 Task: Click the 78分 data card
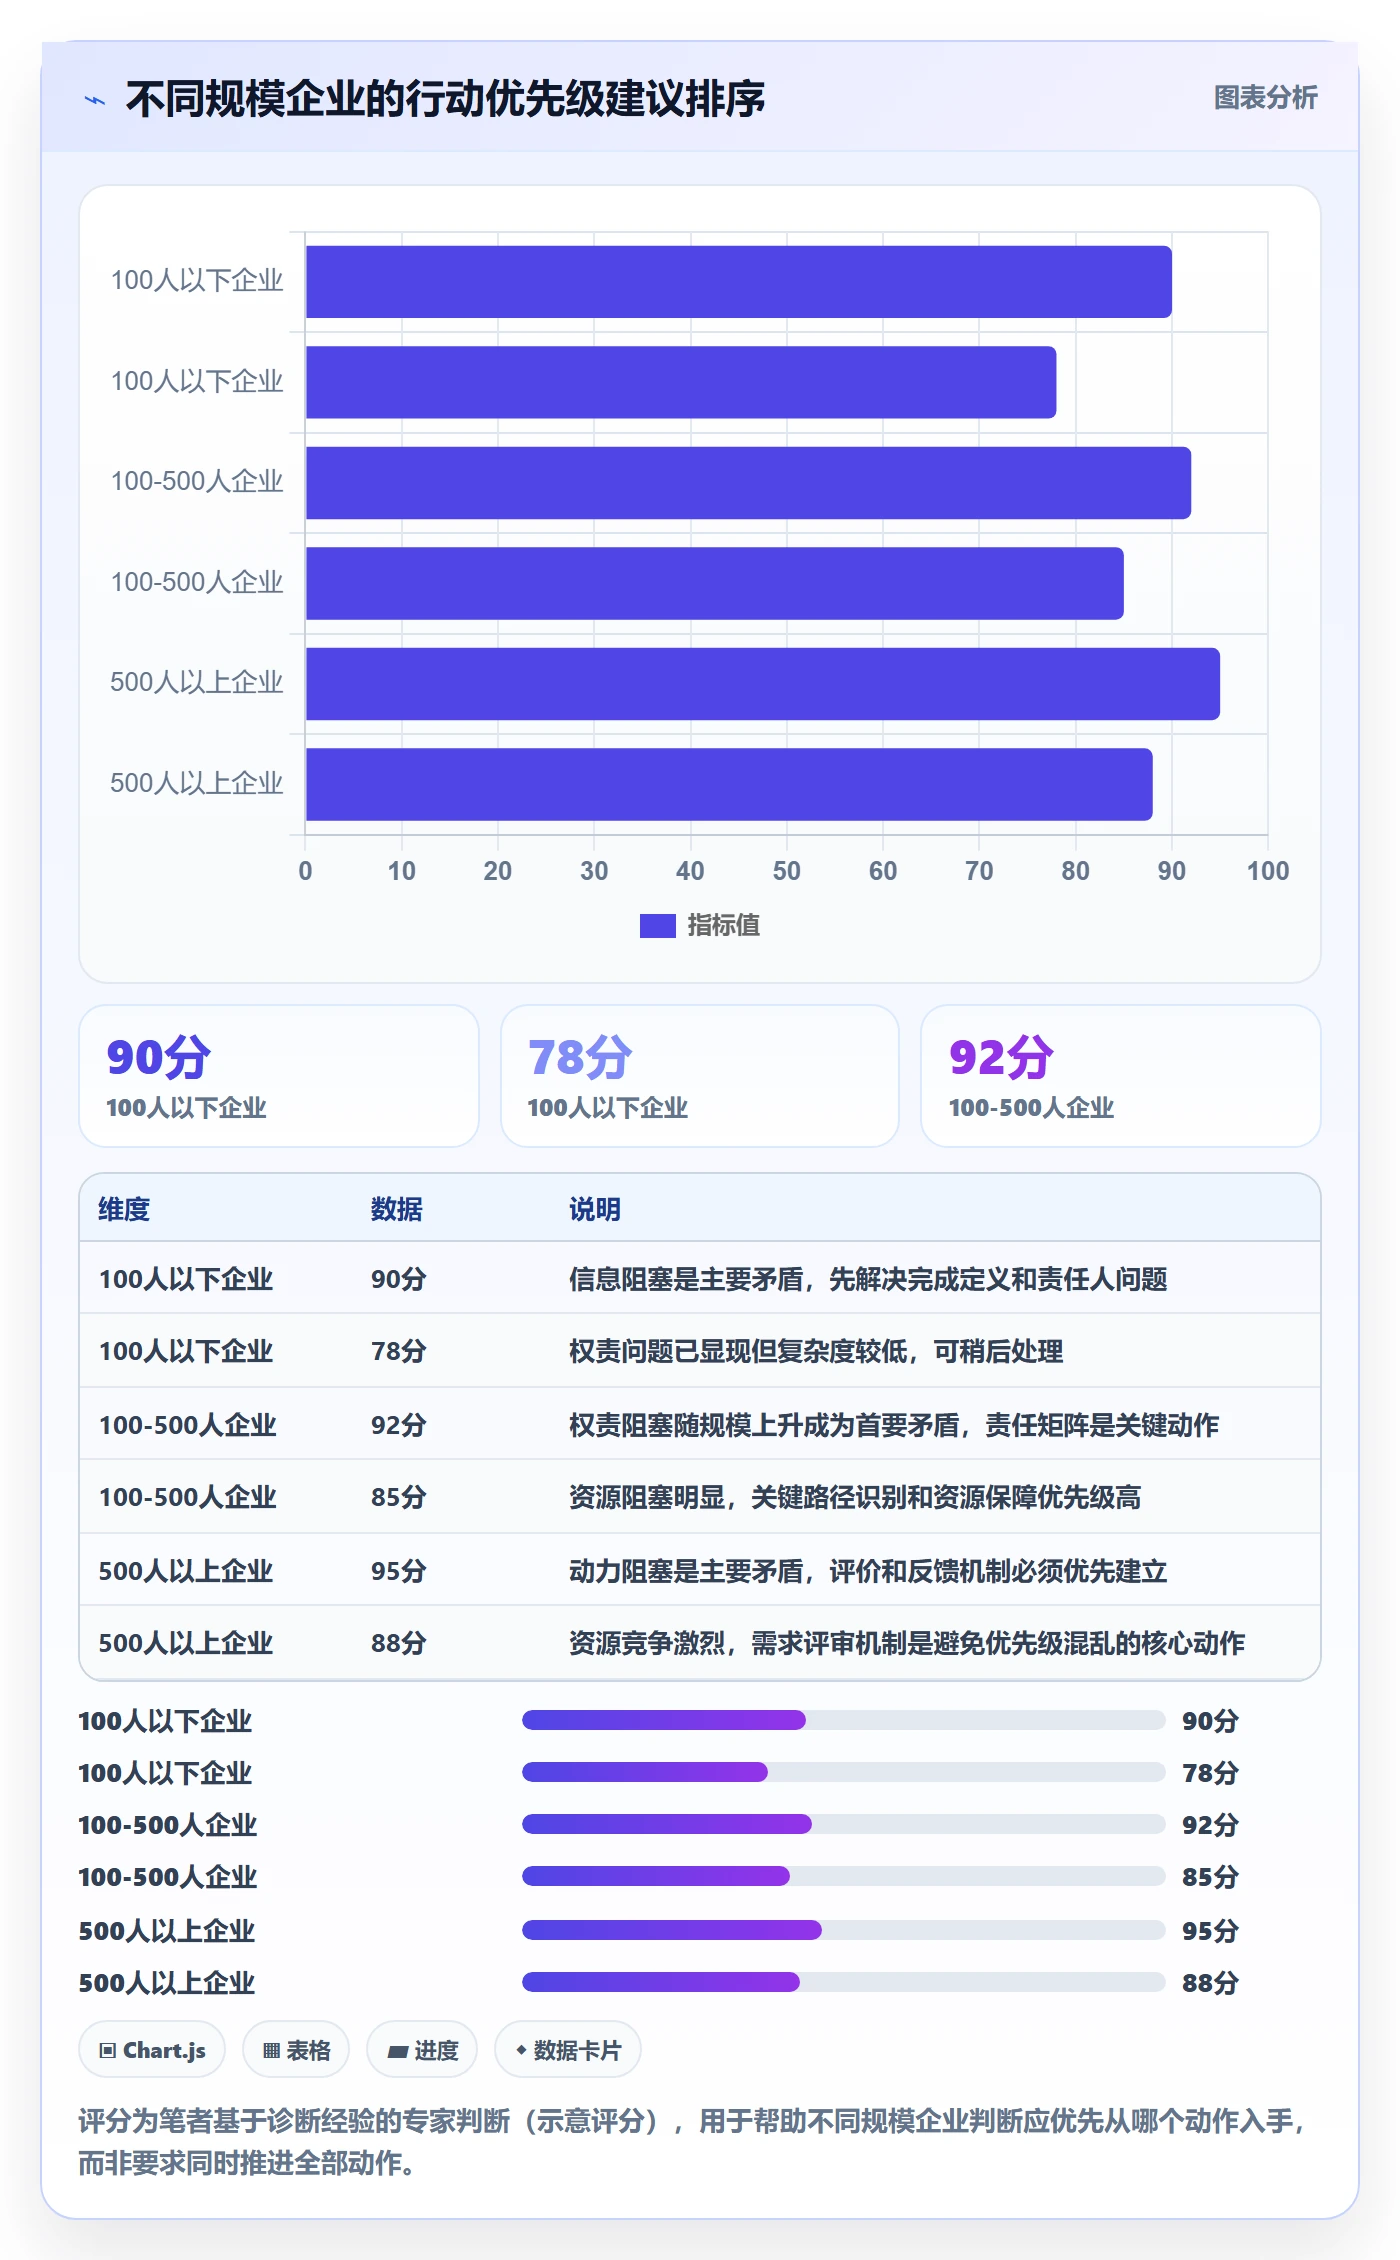pos(700,1076)
